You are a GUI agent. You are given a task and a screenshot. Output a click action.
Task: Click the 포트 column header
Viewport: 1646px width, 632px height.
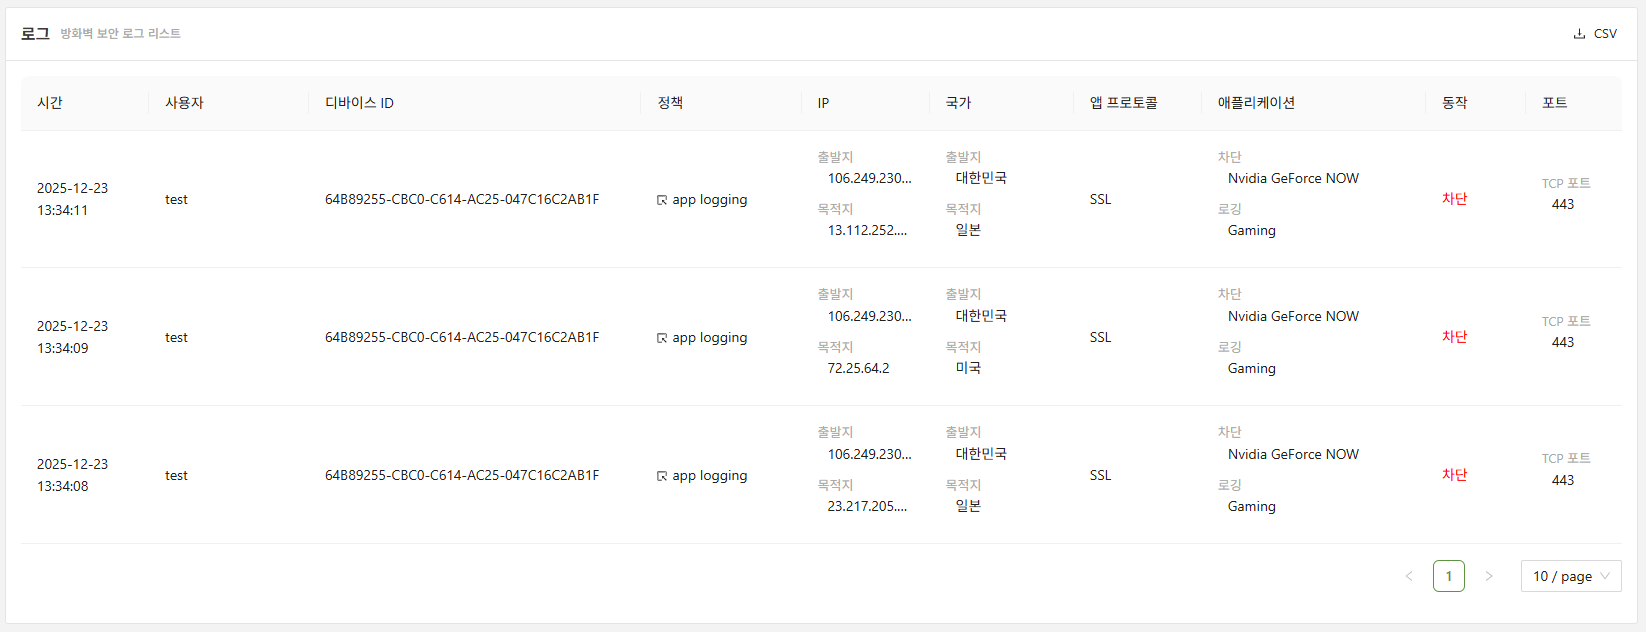tap(1554, 103)
